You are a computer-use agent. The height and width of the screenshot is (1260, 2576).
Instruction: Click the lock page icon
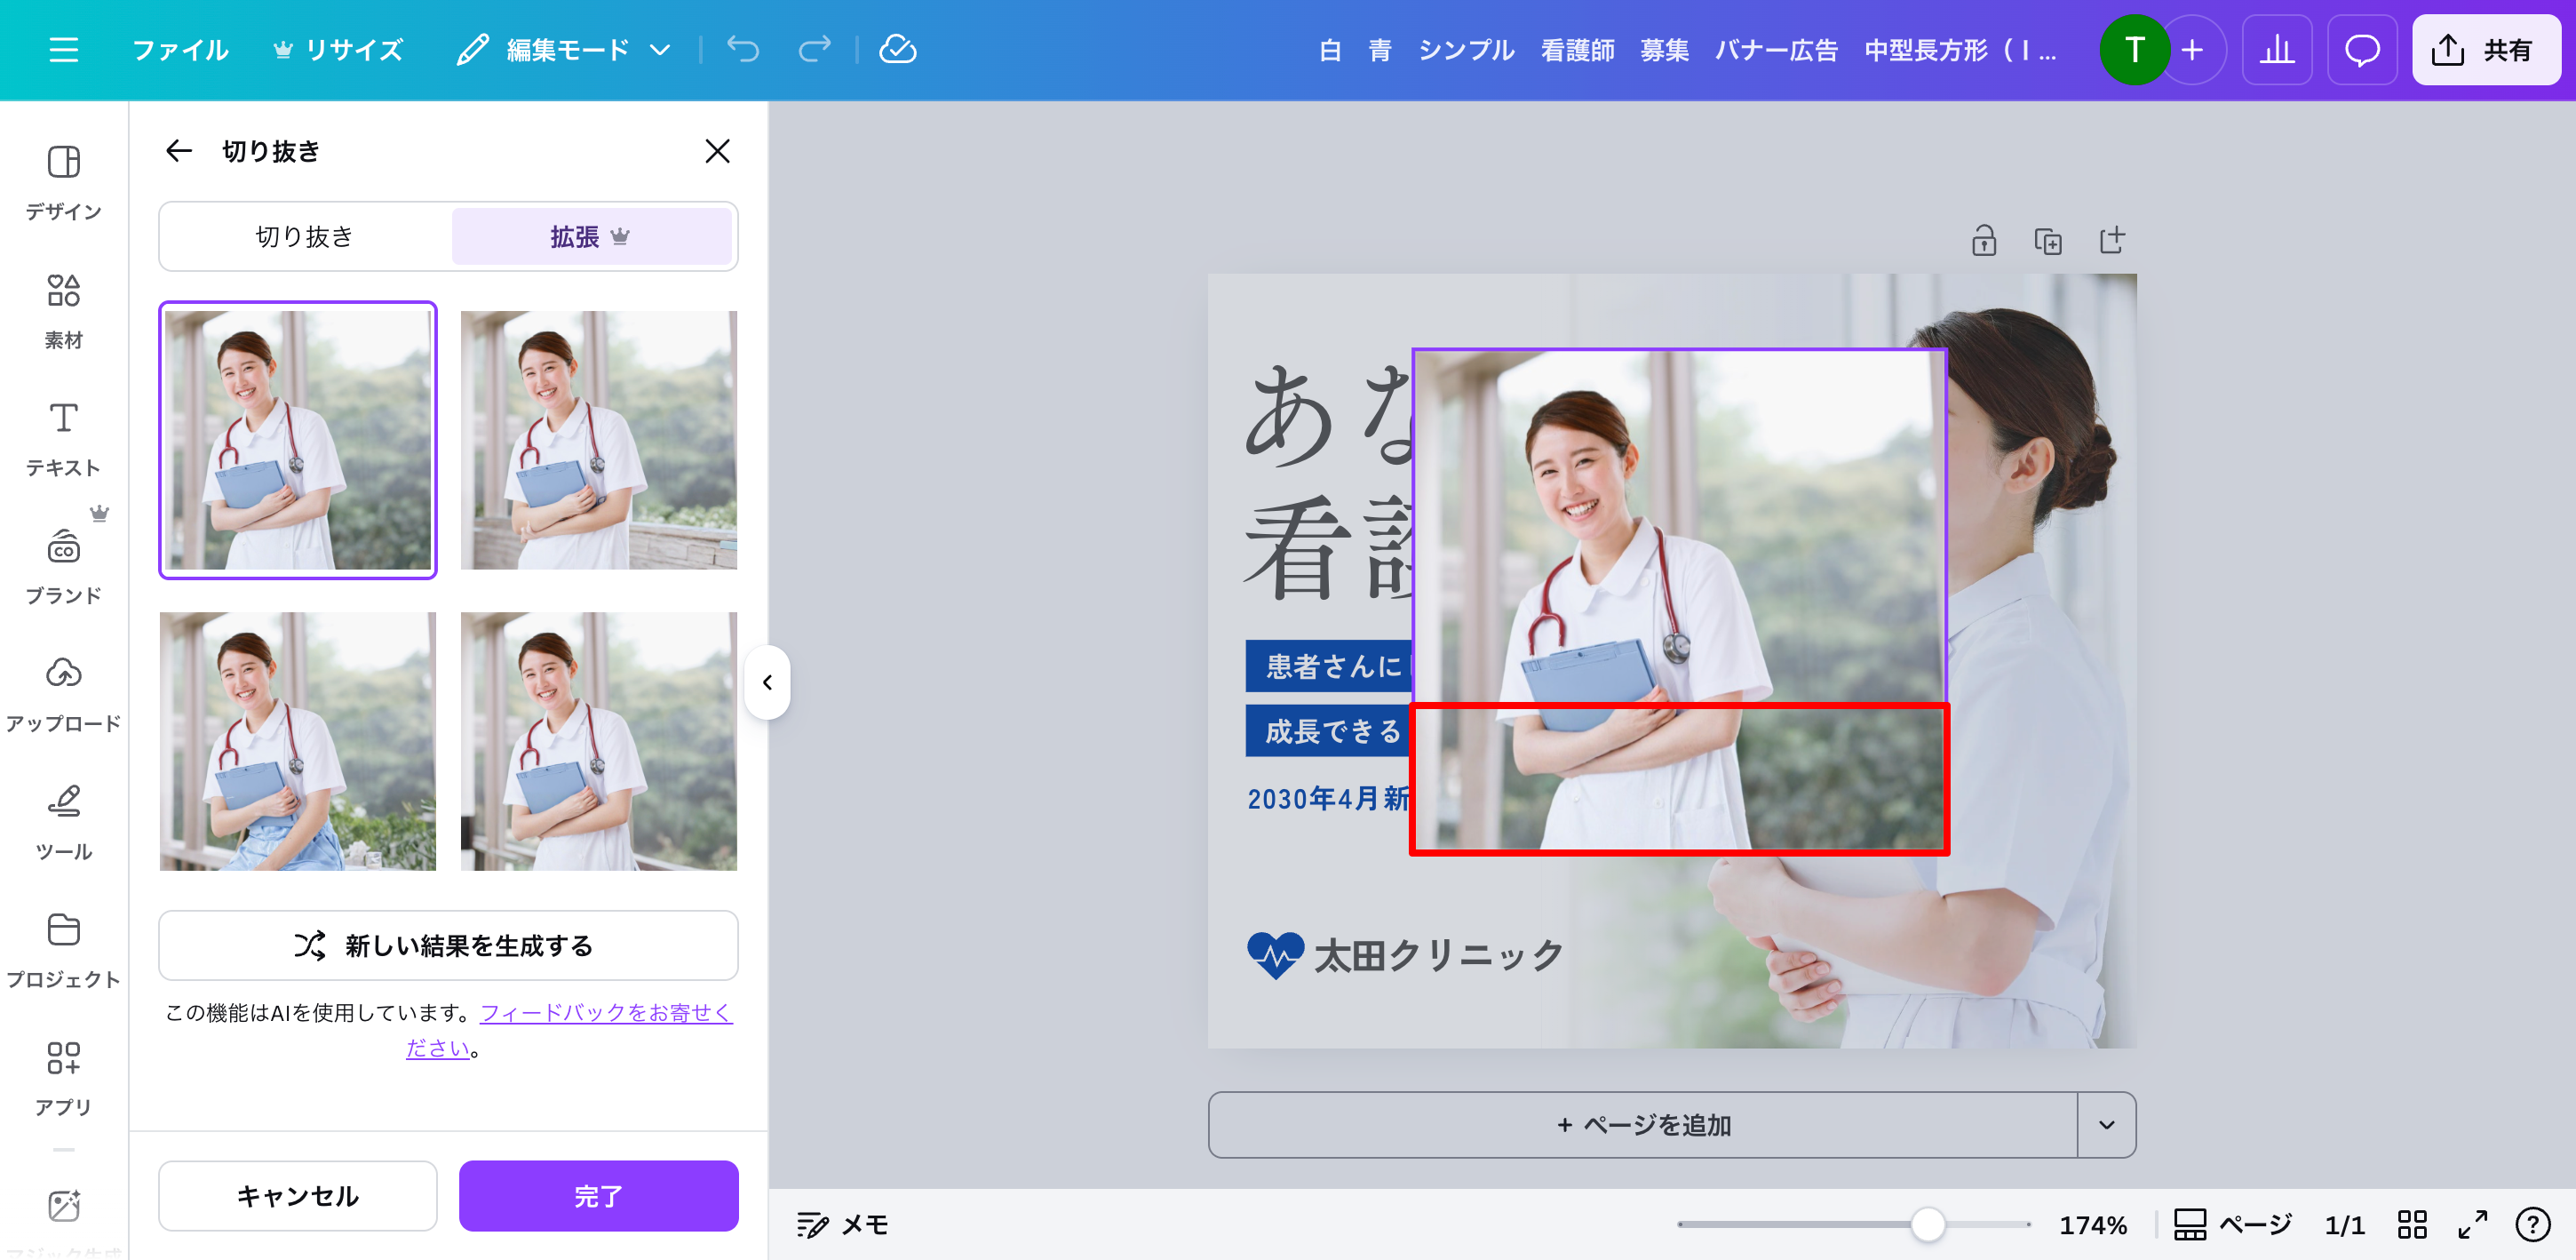point(1984,241)
